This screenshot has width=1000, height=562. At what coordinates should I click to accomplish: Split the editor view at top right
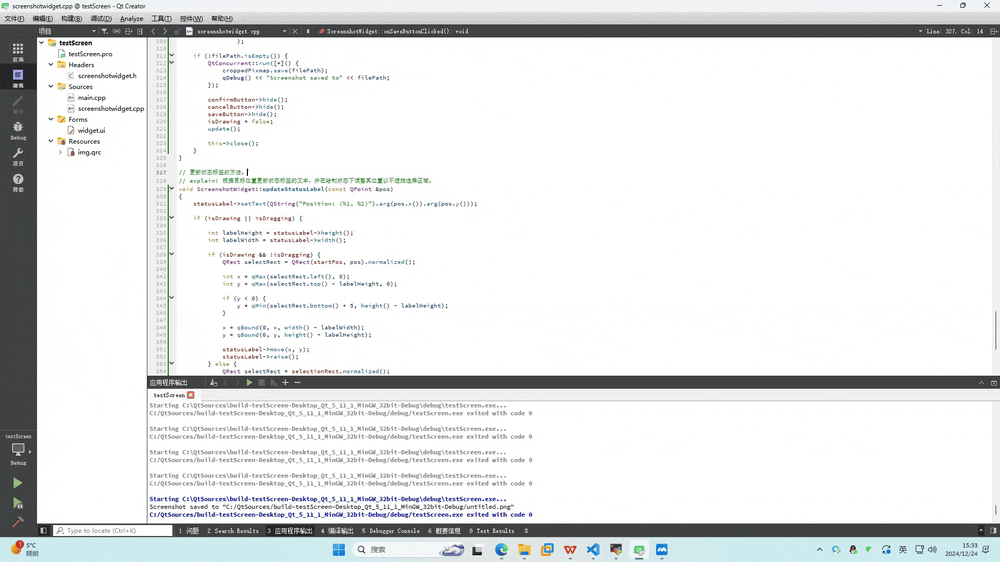pos(994,31)
